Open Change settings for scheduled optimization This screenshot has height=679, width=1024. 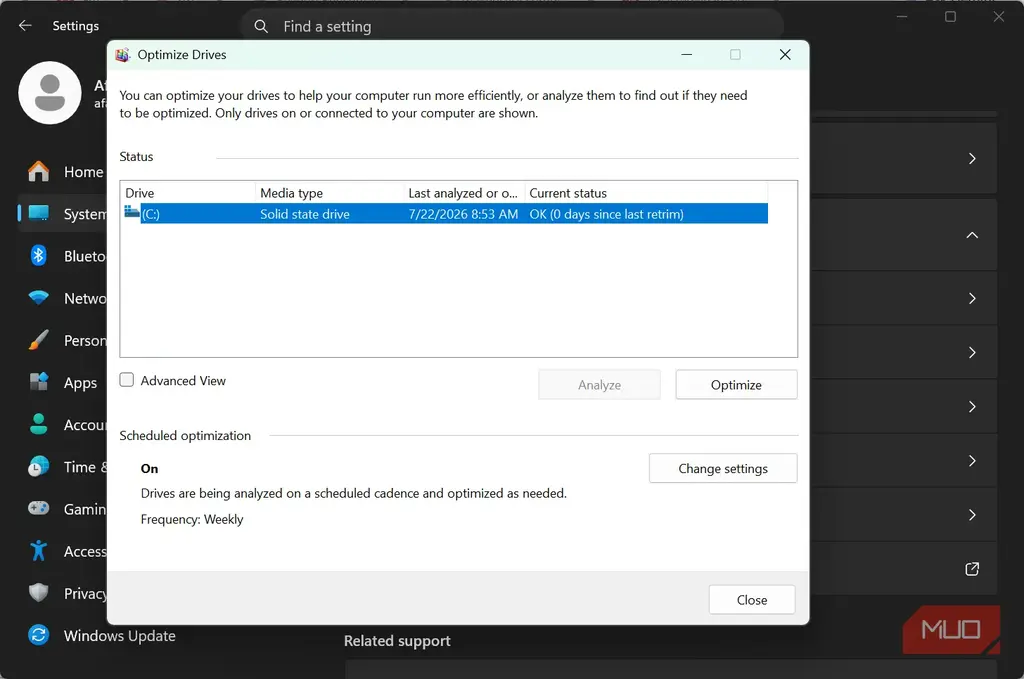pyautogui.click(x=723, y=468)
